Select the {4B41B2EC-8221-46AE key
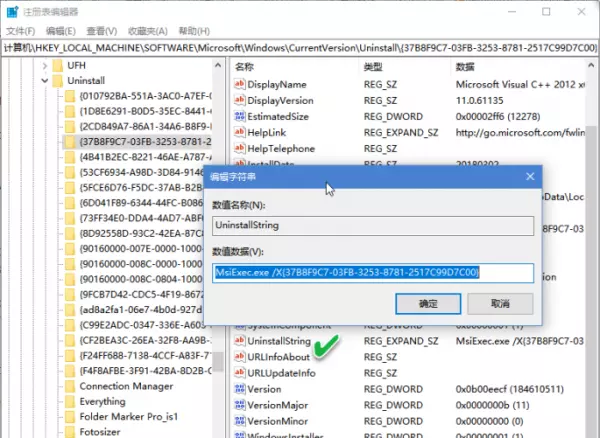This screenshot has height=438, width=600. click(x=145, y=157)
